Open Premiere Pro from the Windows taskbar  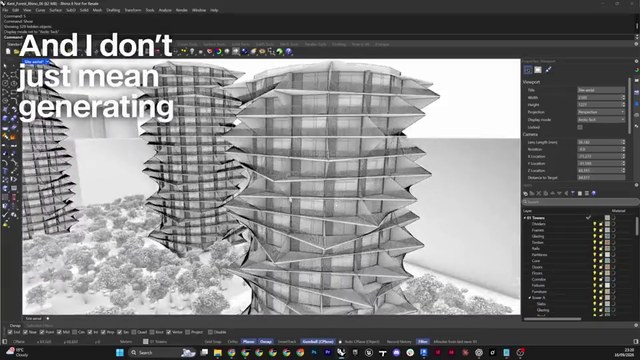[328, 352]
